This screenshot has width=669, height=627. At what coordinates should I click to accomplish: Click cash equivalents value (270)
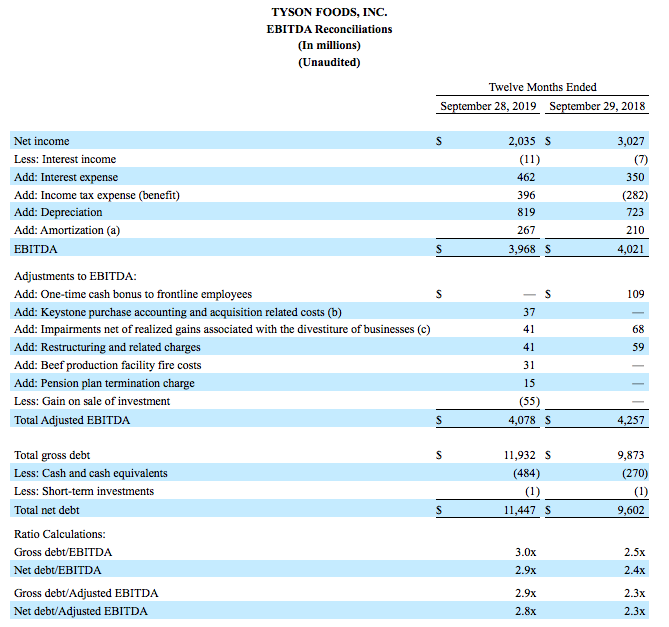click(x=635, y=474)
